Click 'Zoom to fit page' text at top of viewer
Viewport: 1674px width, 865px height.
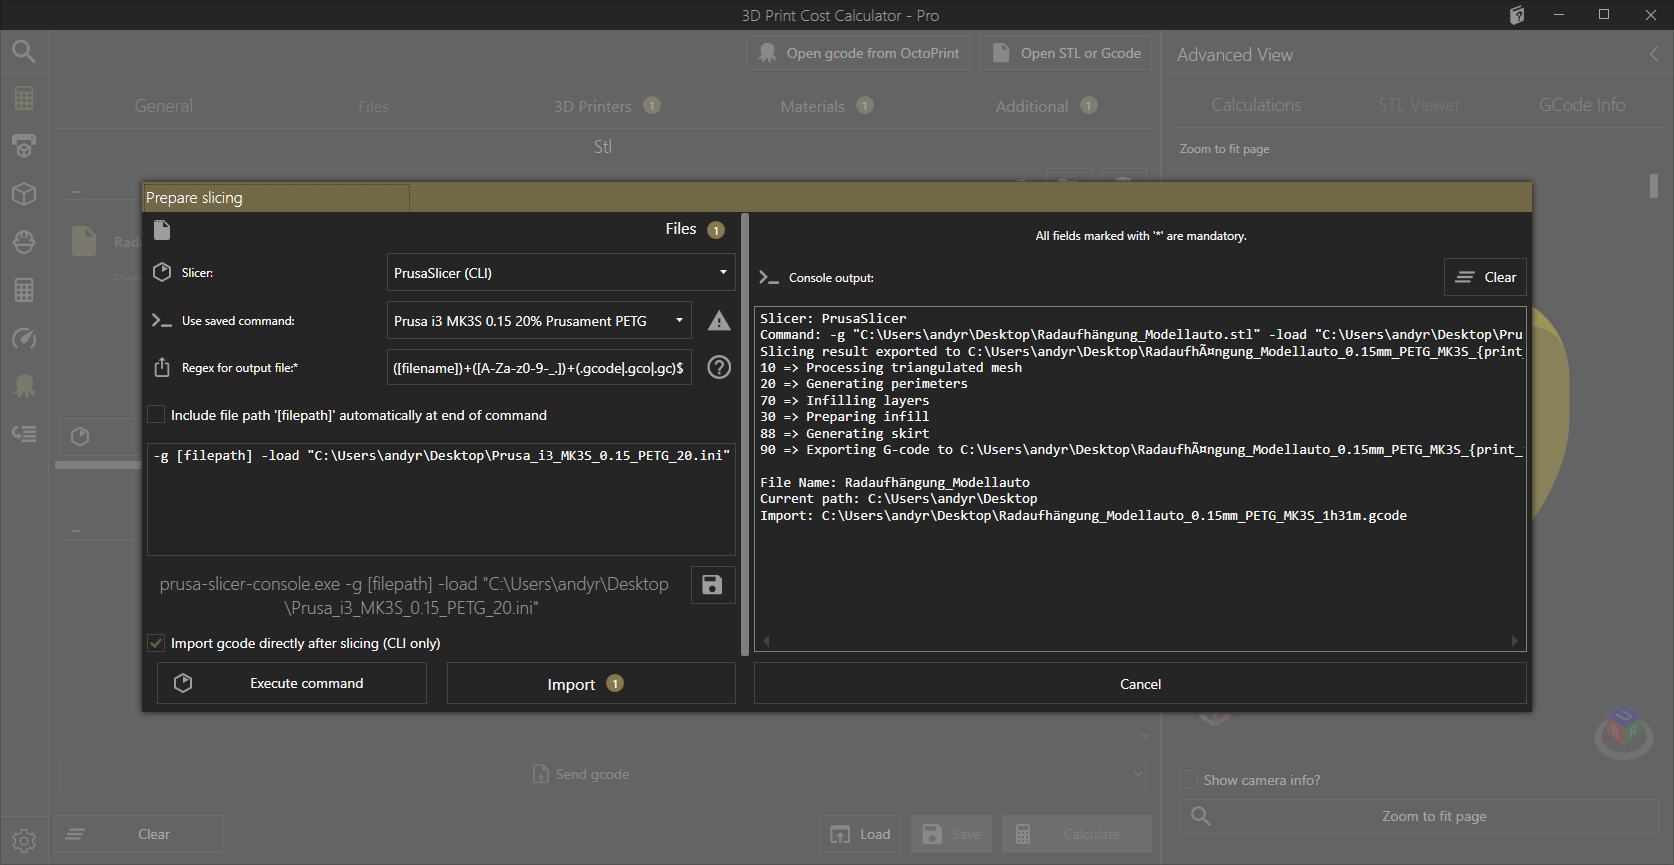click(x=1224, y=149)
